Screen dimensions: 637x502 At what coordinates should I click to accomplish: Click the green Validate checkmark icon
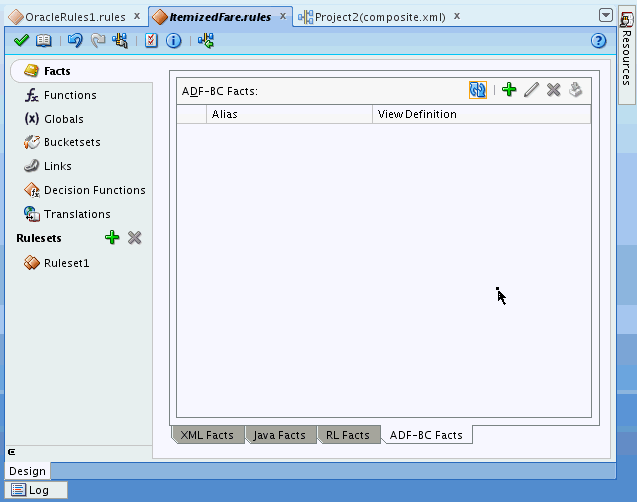[21, 40]
